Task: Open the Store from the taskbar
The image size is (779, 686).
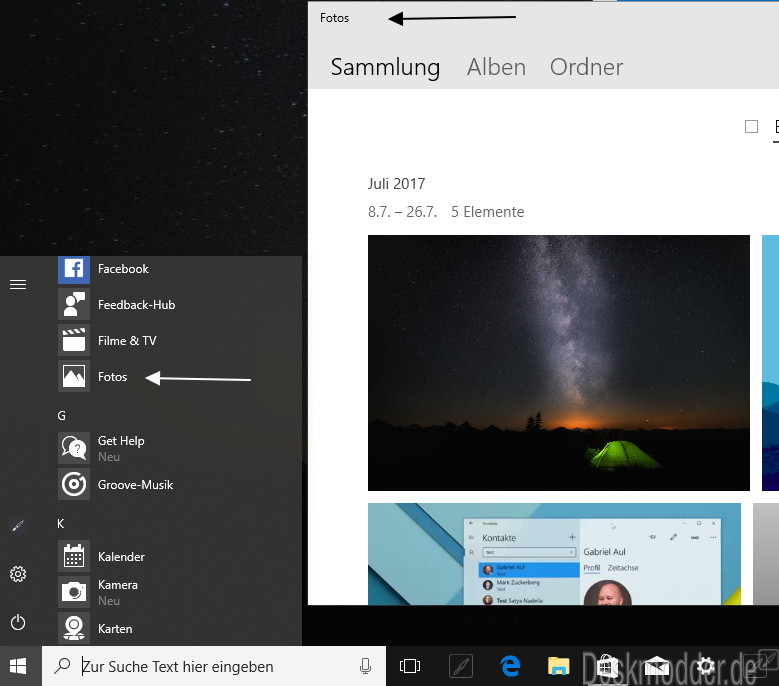Action: click(x=607, y=666)
